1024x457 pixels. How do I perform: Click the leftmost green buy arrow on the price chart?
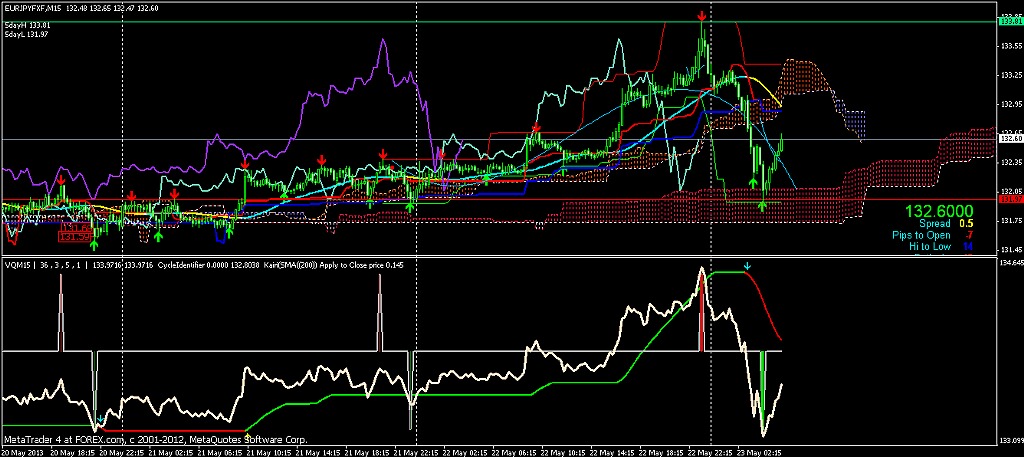point(94,243)
